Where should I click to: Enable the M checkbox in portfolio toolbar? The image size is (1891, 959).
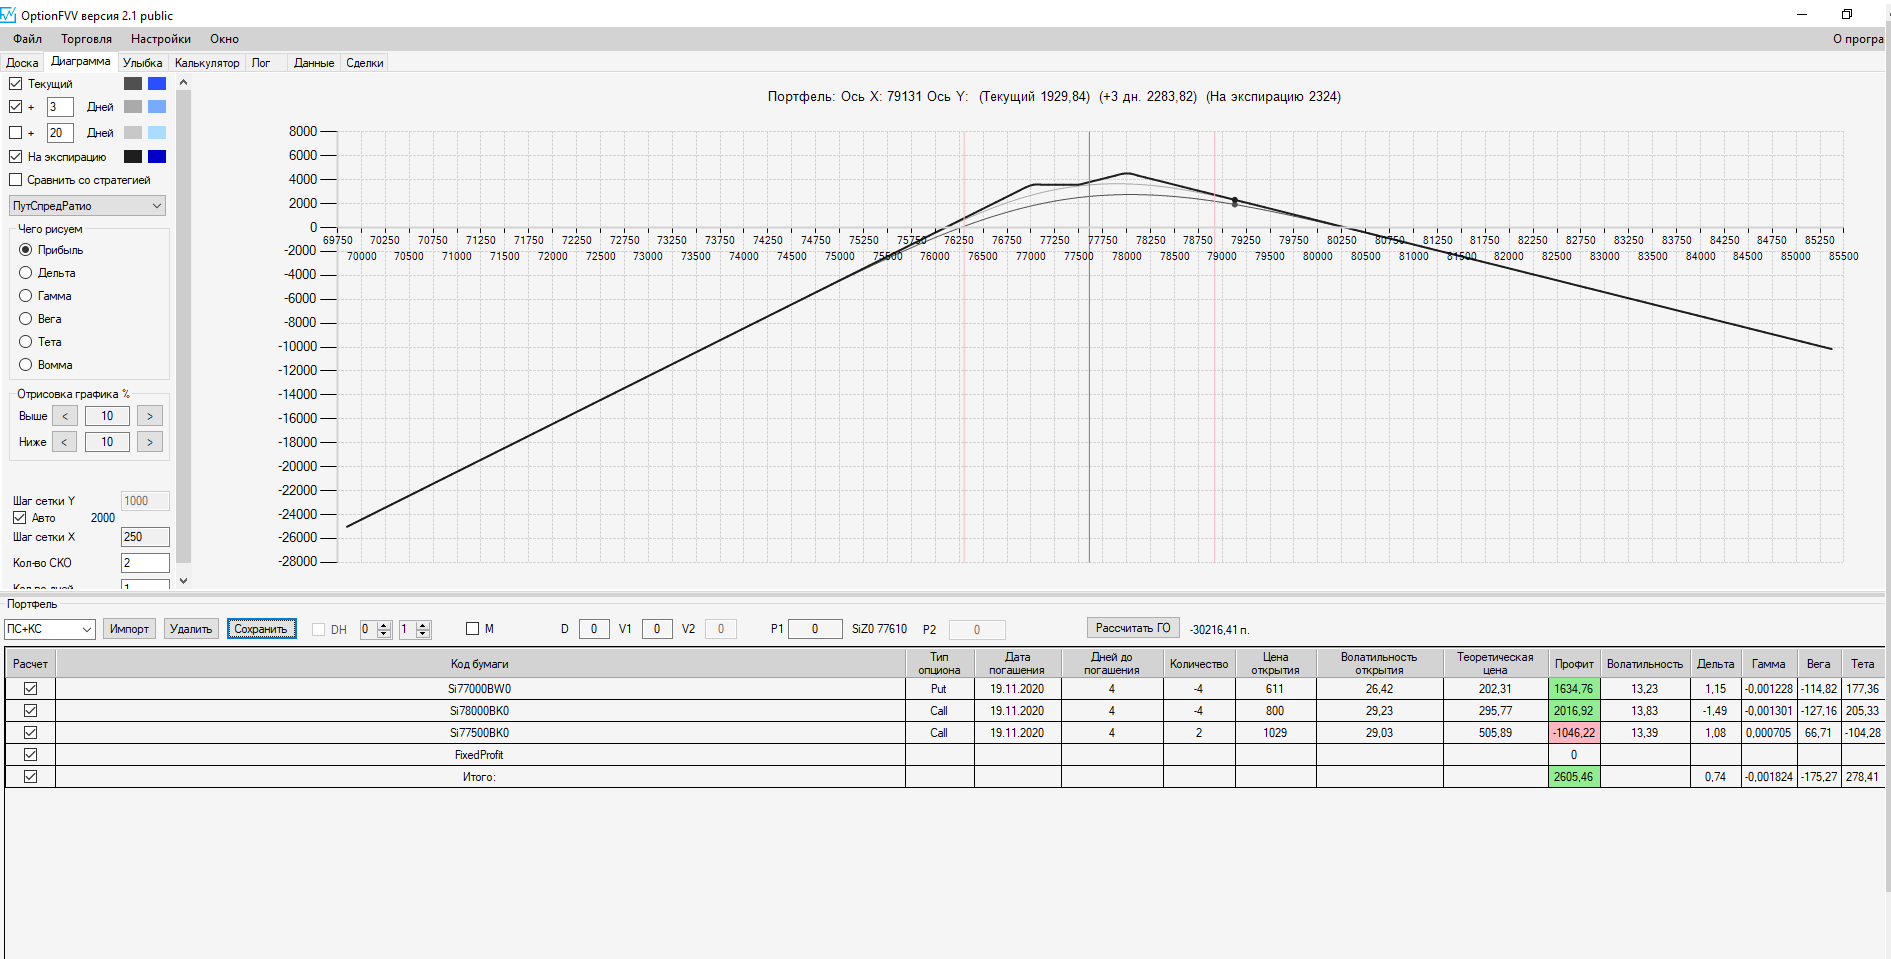coord(473,629)
